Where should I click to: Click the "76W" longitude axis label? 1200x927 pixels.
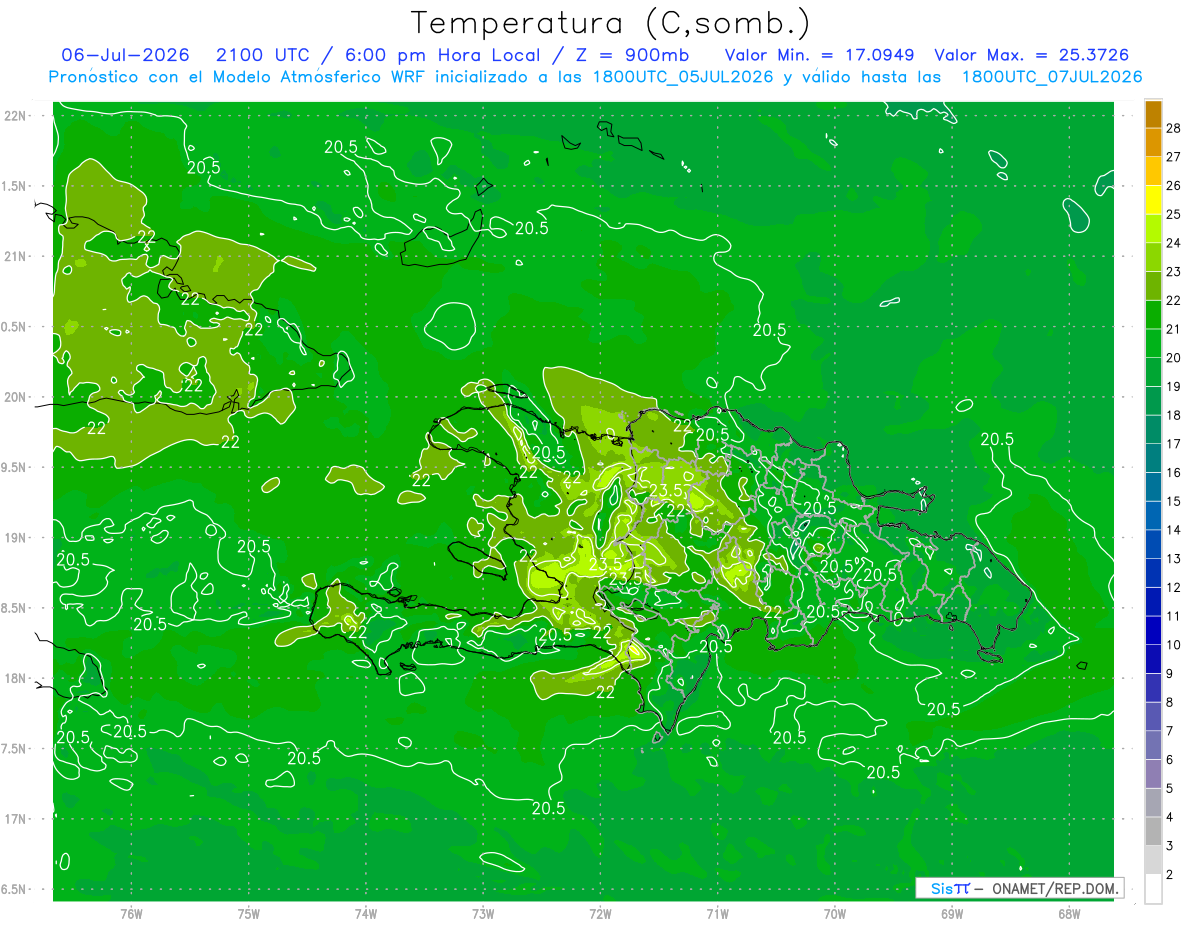pyautogui.click(x=131, y=913)
